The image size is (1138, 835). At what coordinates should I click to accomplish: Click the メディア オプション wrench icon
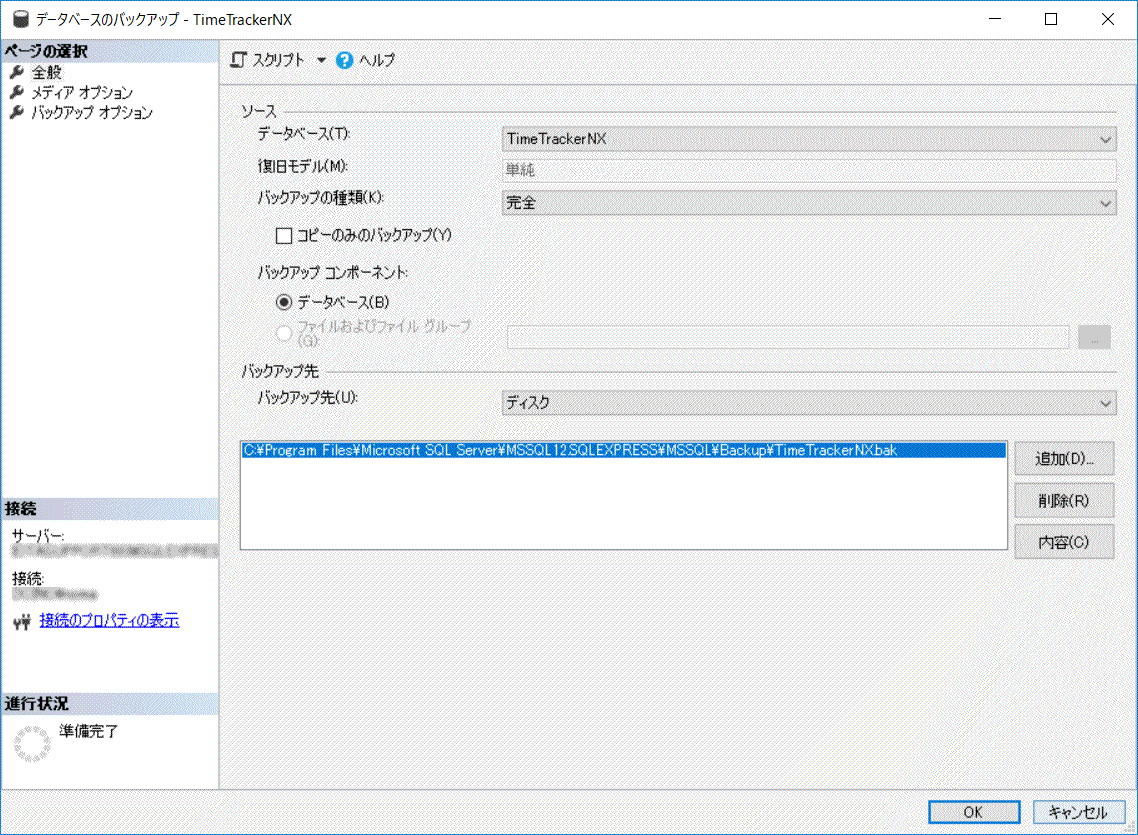pos(17,92)
